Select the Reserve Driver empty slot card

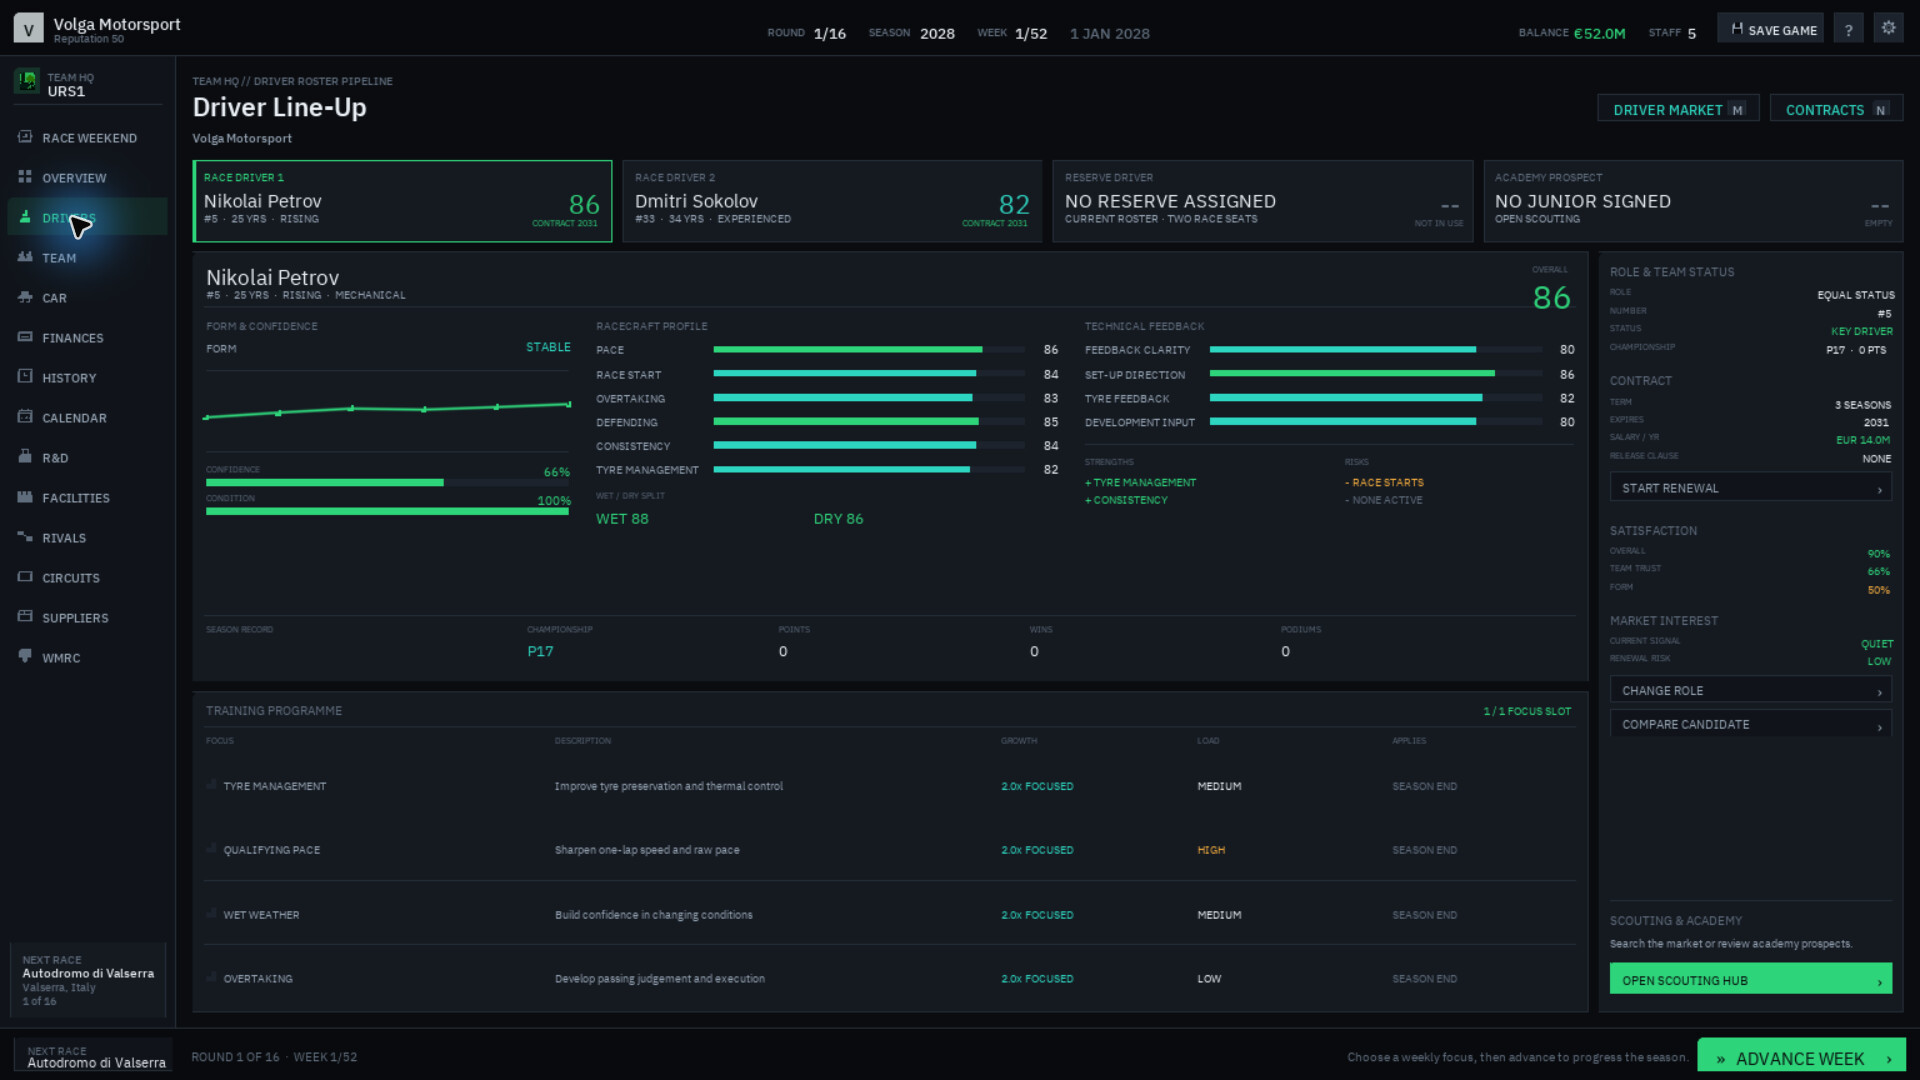tap(1262, 201)
